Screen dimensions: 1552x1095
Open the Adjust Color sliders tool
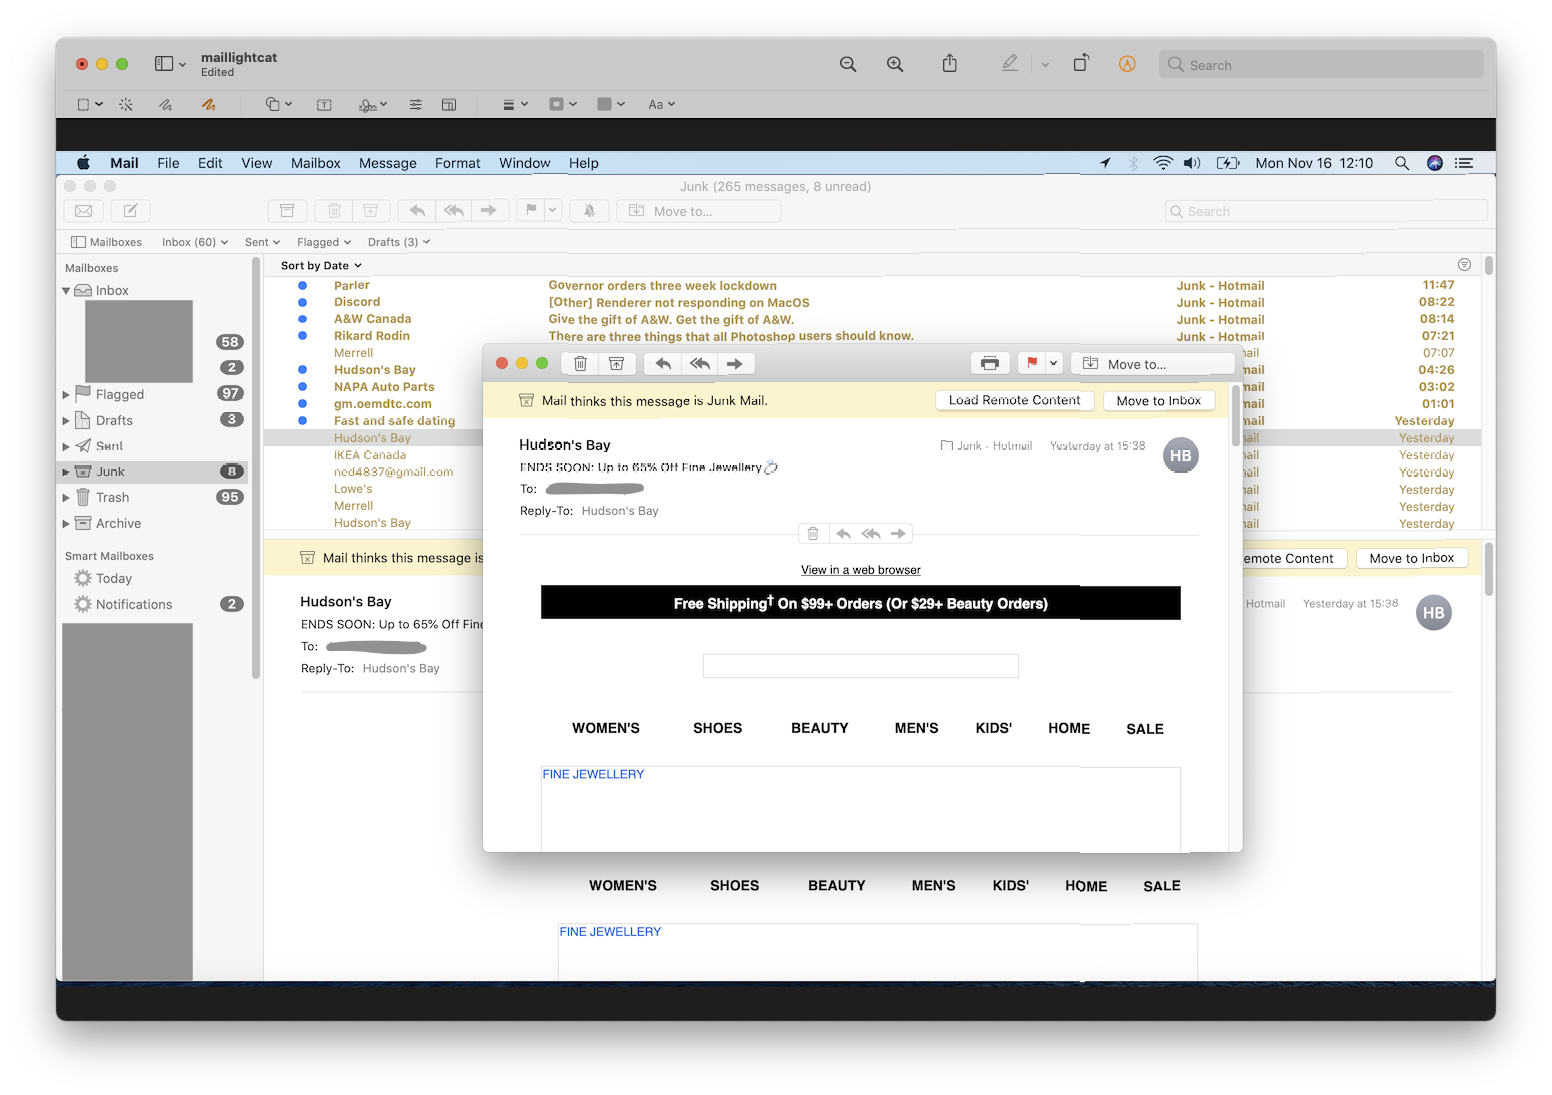[415, 104]
